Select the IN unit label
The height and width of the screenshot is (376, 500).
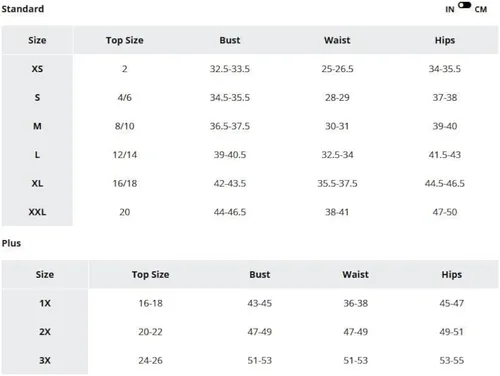pos(450,9)
